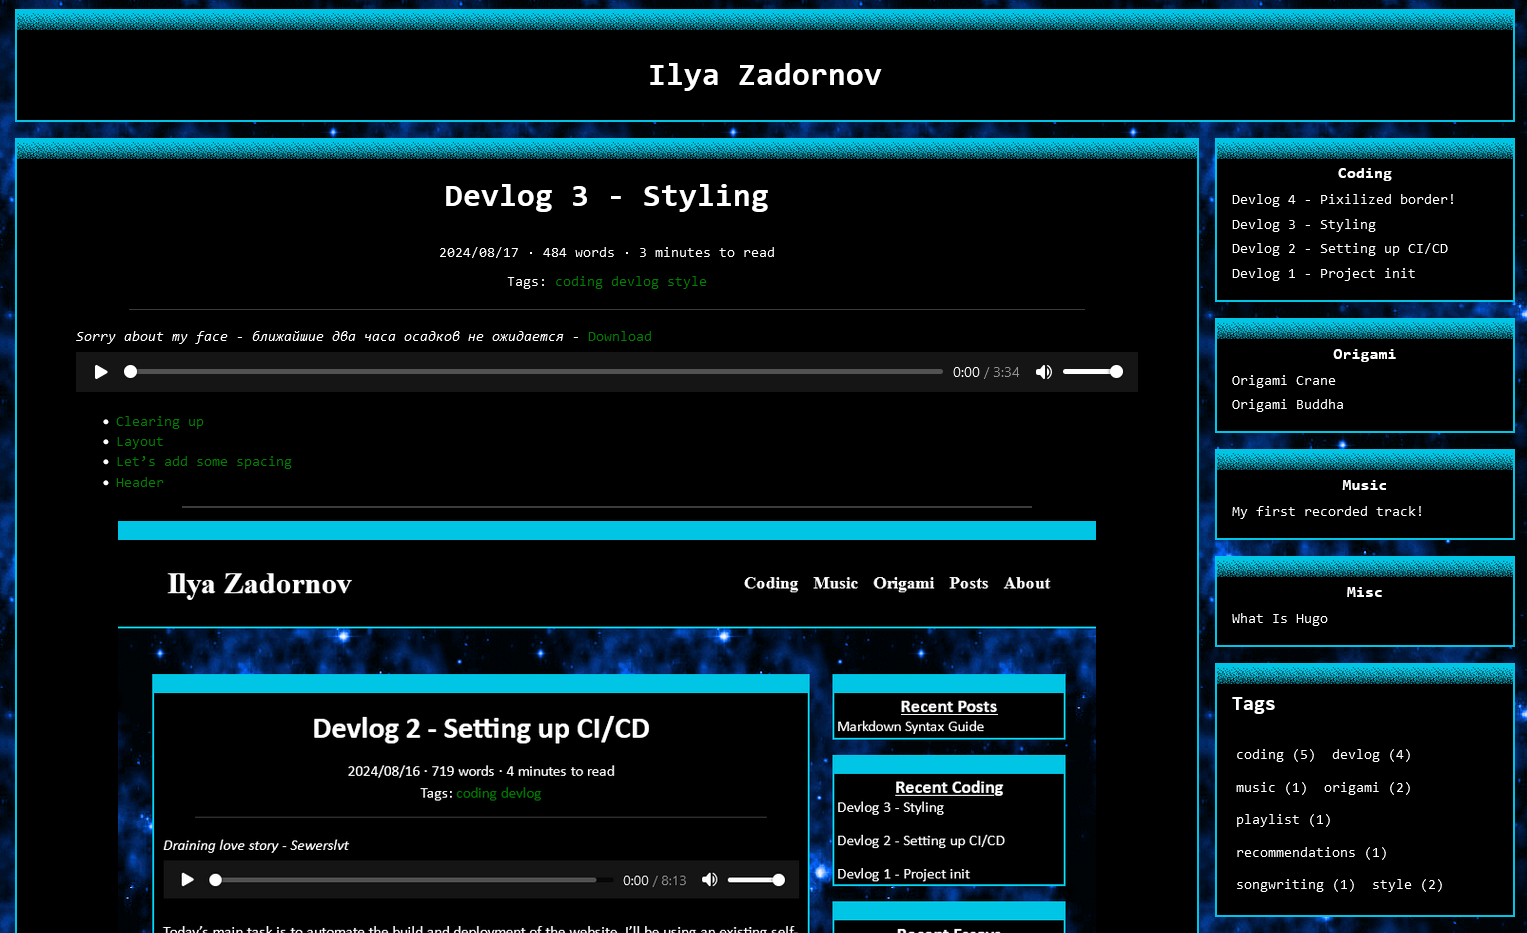The image size is (1527, 933).
Task: Open the style tag under Devlog 3
Action: click(x=687, y=282)
